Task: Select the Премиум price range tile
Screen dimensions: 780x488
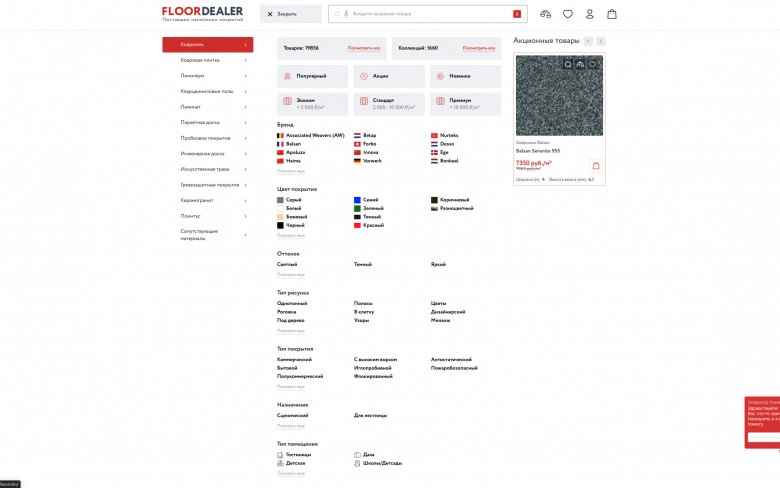Action: point(466,104)
